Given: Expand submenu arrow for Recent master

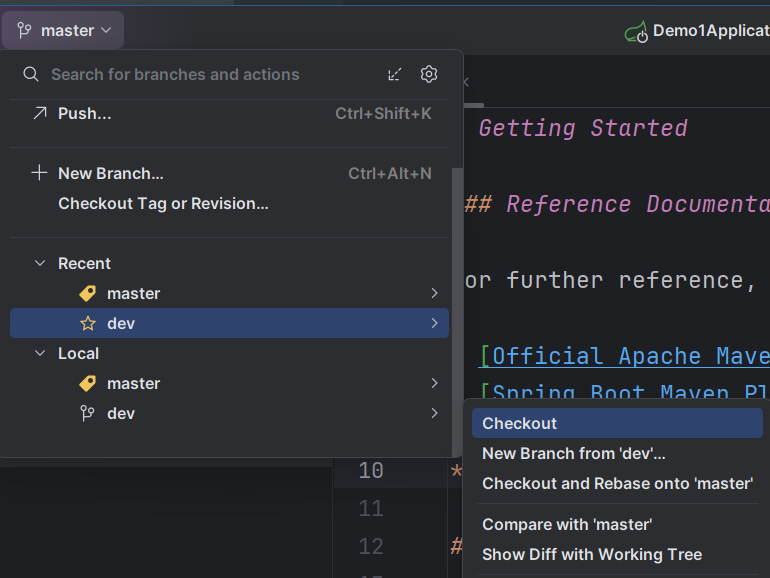Looking at the screenshot, I should 434,293.
